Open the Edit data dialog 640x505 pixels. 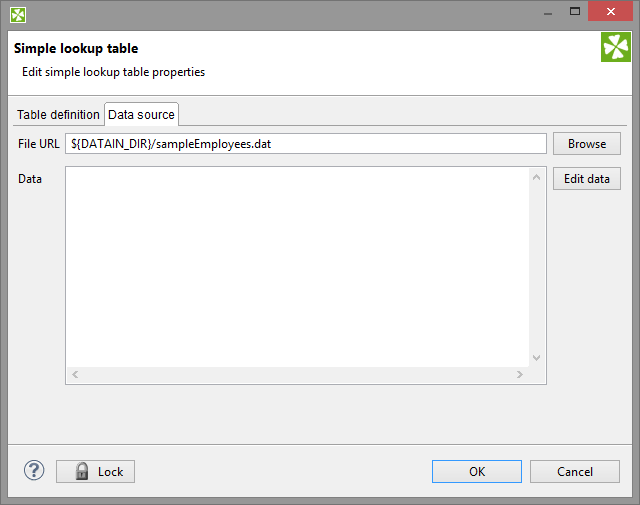pyautogui.click(x=586, y=179)
